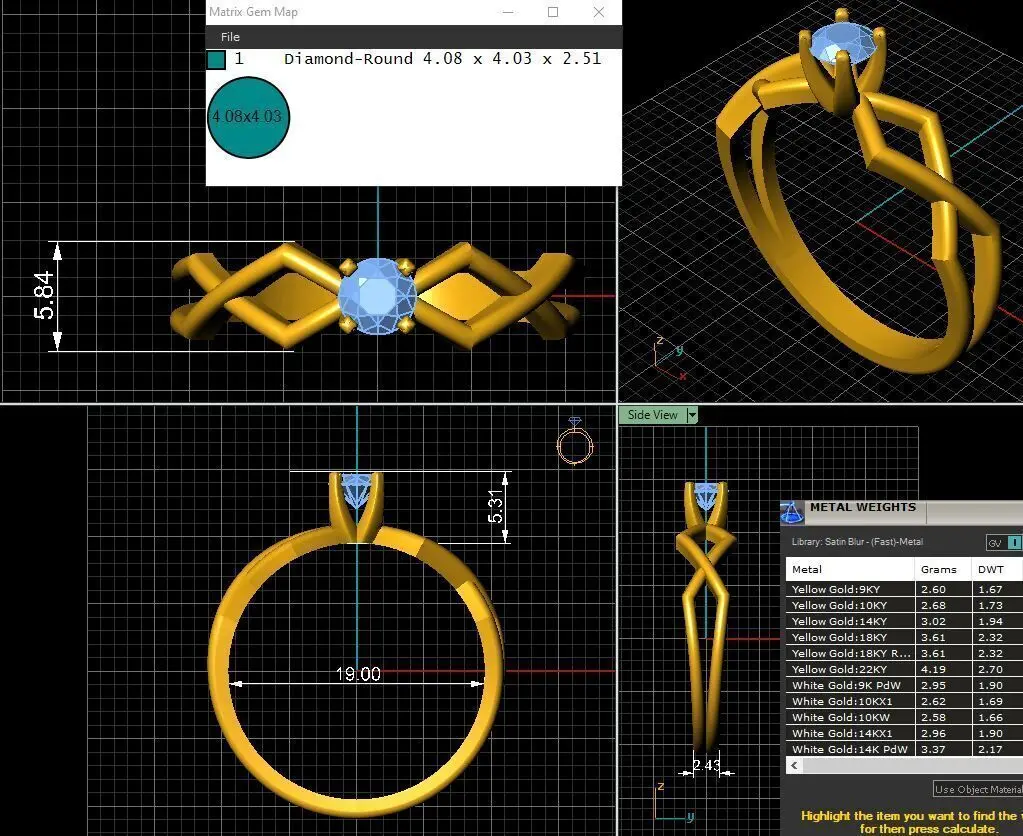Select the White Gold:14KX1 row

tap(904, 733)
